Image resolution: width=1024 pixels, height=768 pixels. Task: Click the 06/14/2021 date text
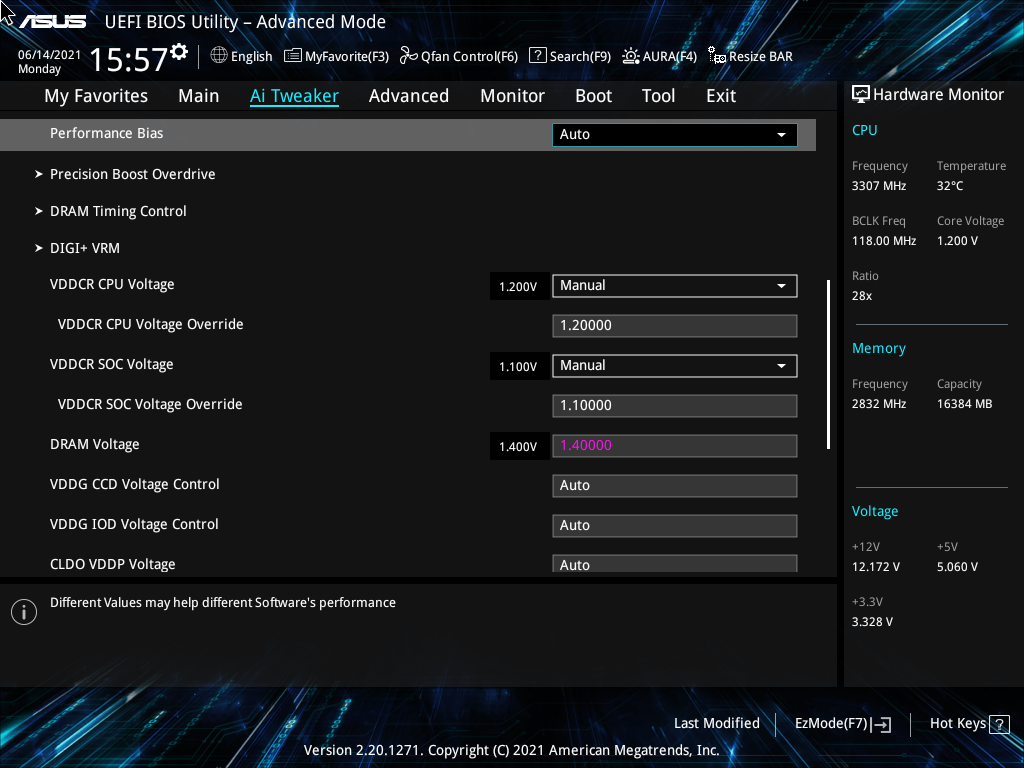pos(50,55)
